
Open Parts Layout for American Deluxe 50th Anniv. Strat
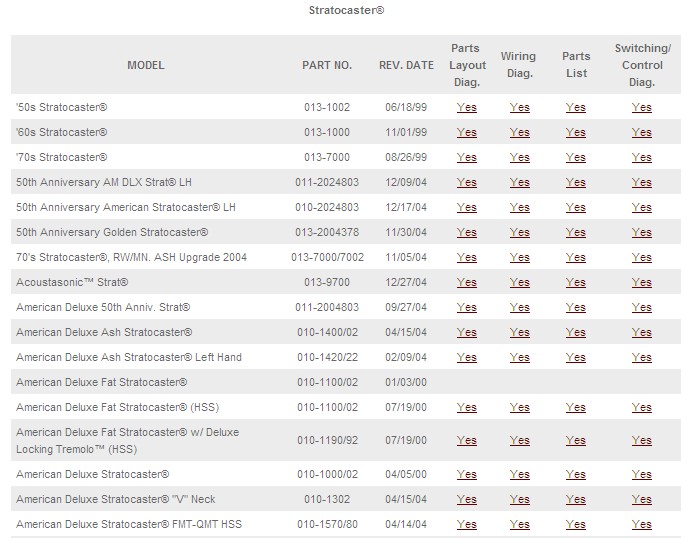tap(466, 307)
